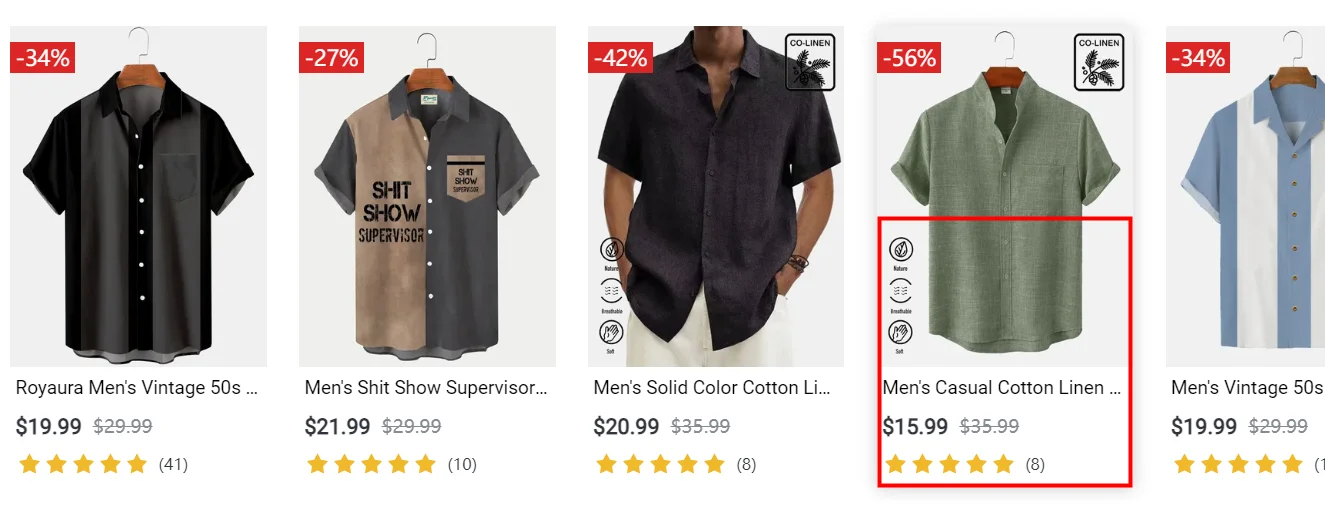This screenshot has height=507, width=1325.
Task: Open Men's Casual Cotton Linen product title
Action: tap(1001, 387)
